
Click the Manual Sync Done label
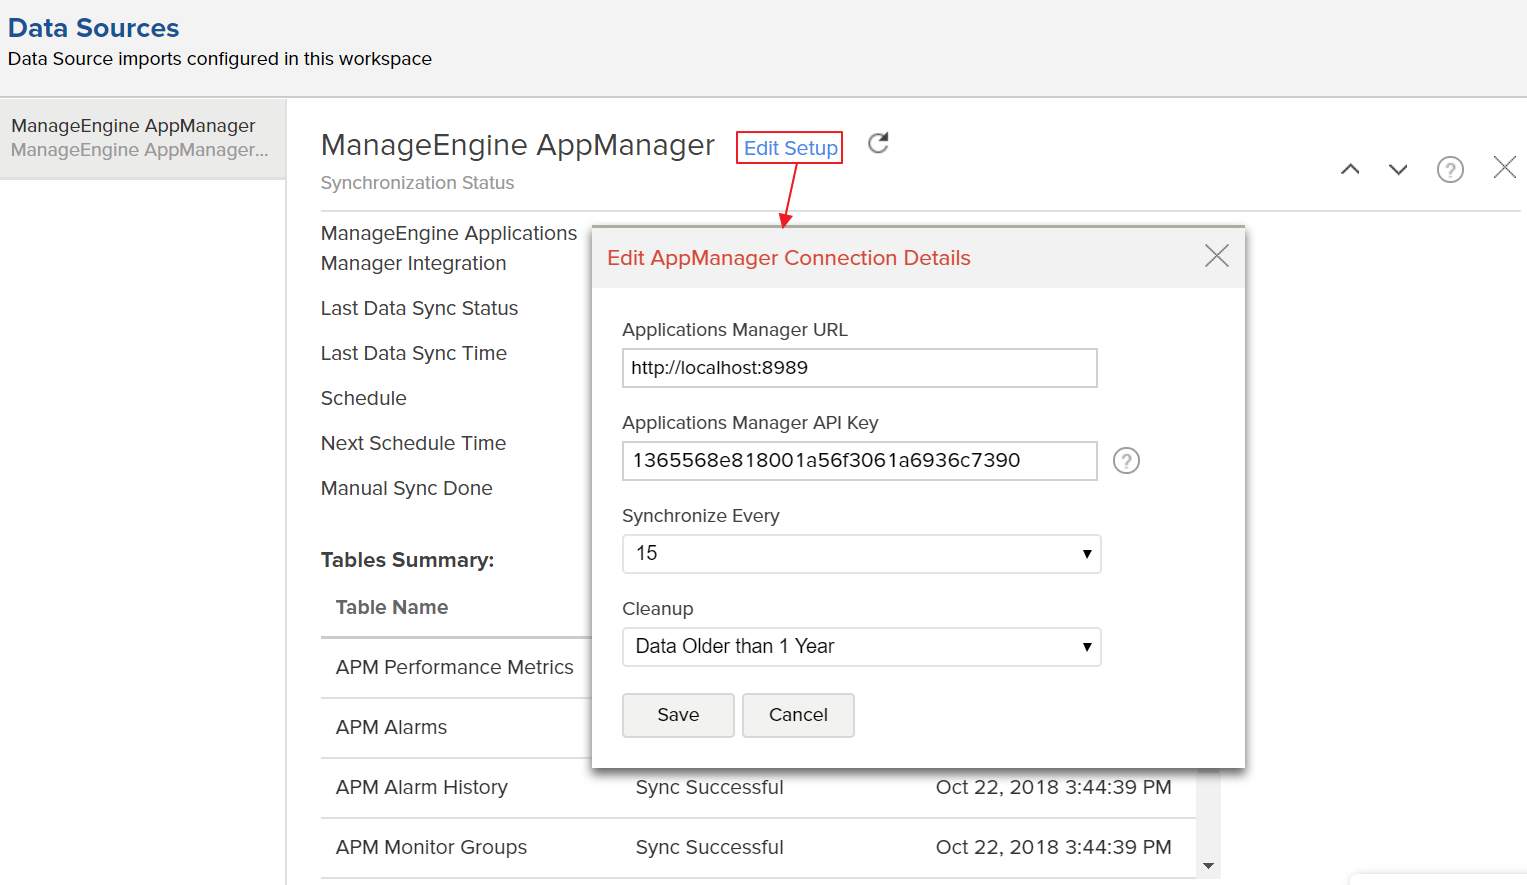pos(406,488)
